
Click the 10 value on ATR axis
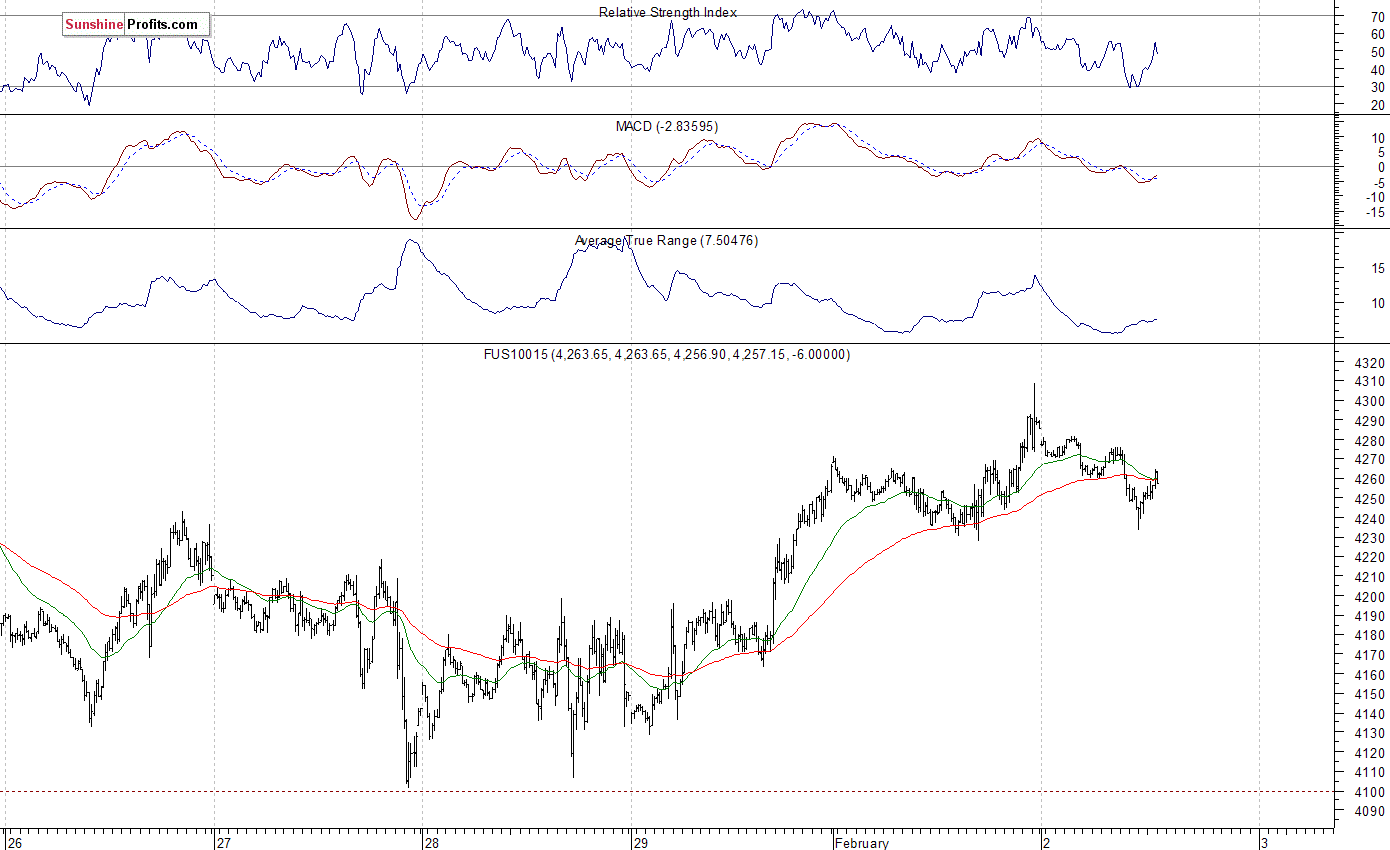(1377, 303)
